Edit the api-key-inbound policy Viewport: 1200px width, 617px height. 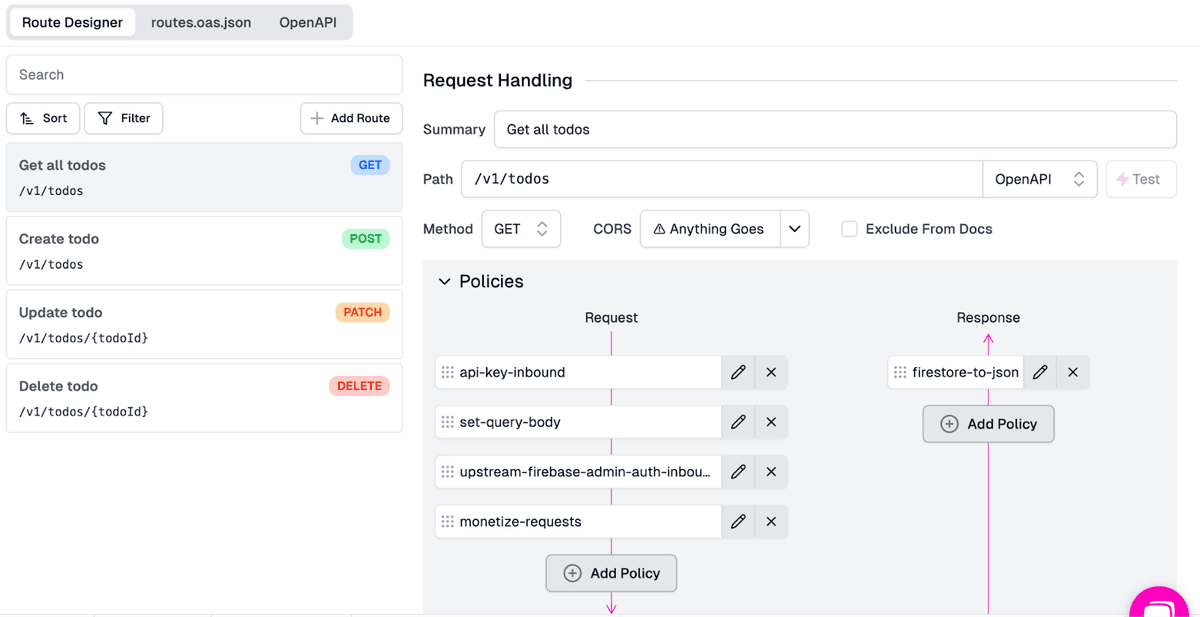click(738, 372)
